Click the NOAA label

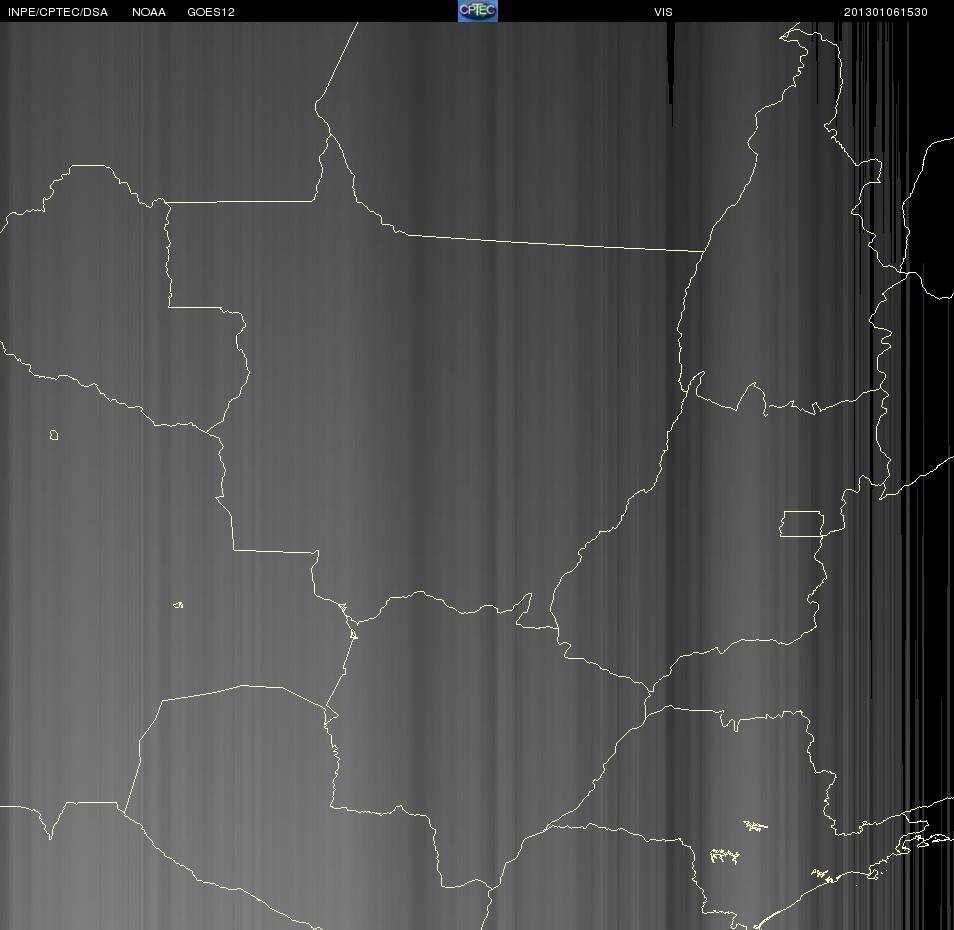pyautogui.click(x=148, y=12)
